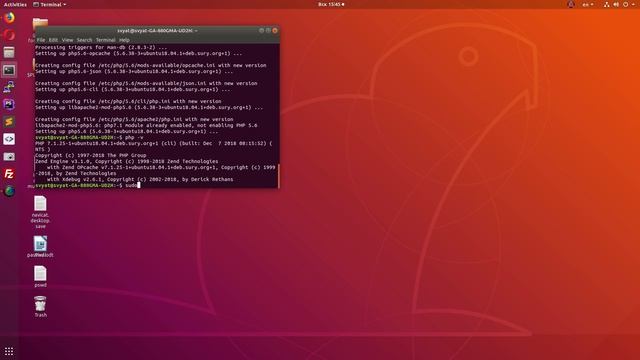640x360 pixels.
Task: Open the terminal Search menu
Action: coord(84,40)
